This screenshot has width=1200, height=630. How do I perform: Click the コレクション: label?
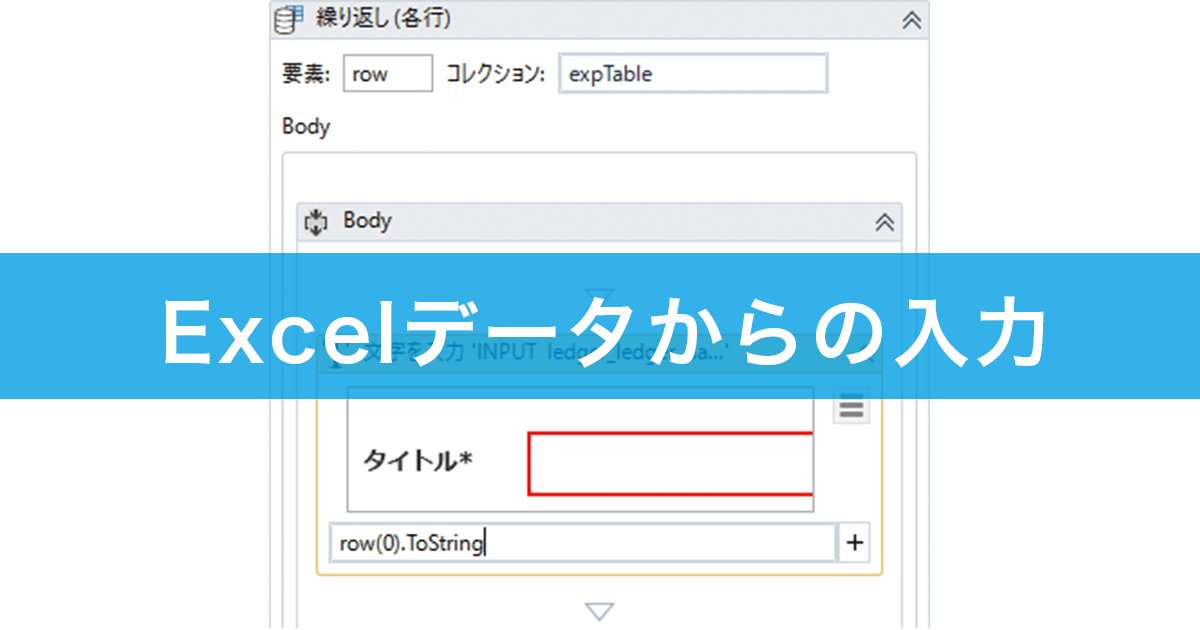click(495, 74)
